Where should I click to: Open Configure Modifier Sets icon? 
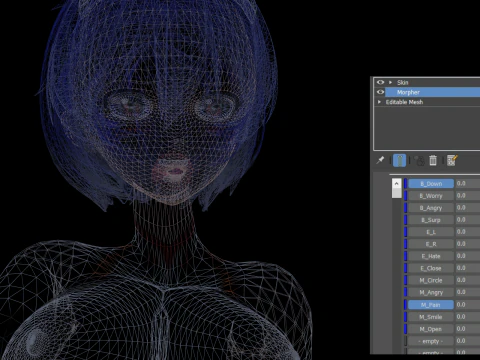[452, 160]
